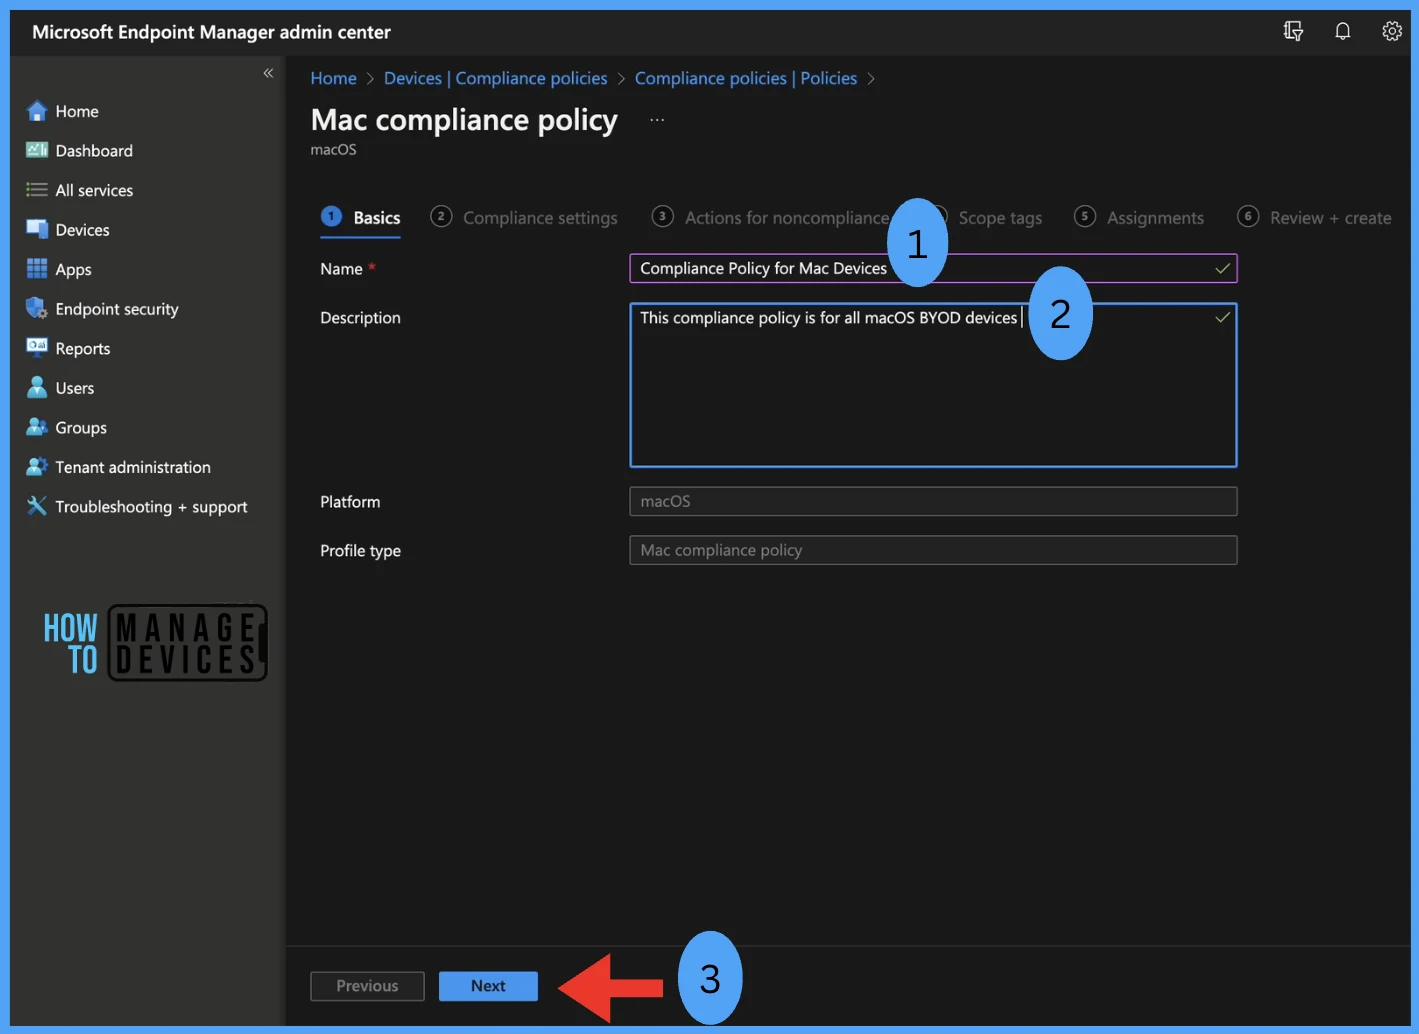Viewport: 1419px width, 1034px height.
Task: Open the ellipsis menu beside policy title
Action: (657, 120)
